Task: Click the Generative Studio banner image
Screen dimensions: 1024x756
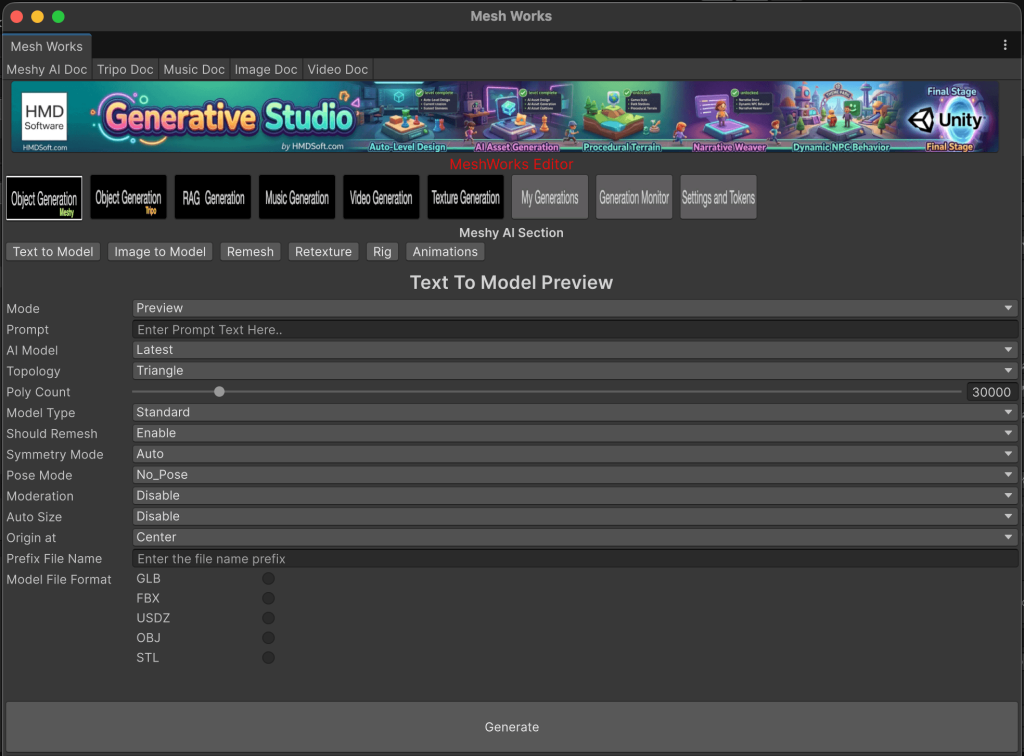Action: tap(505, 117)
